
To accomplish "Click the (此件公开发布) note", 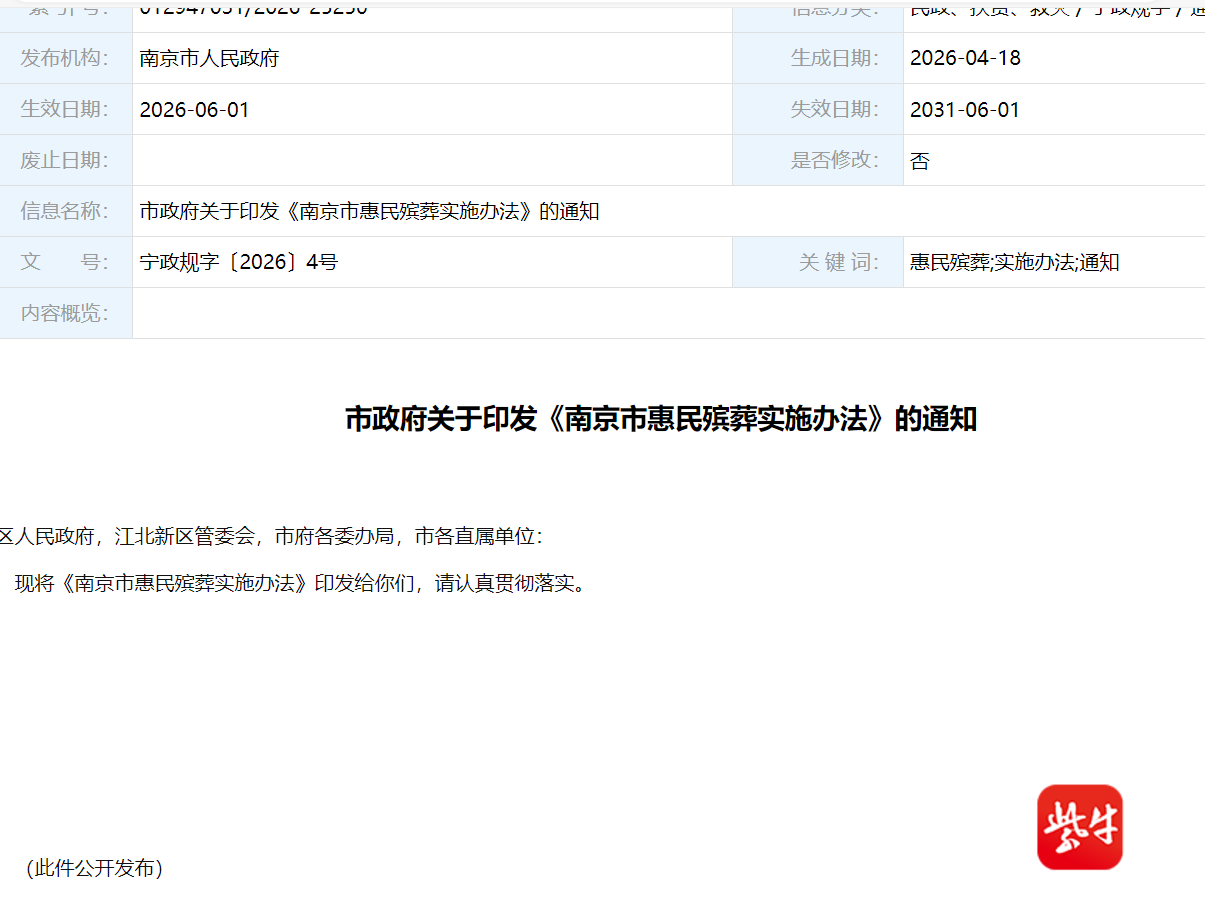I will [x=94, y=868].
